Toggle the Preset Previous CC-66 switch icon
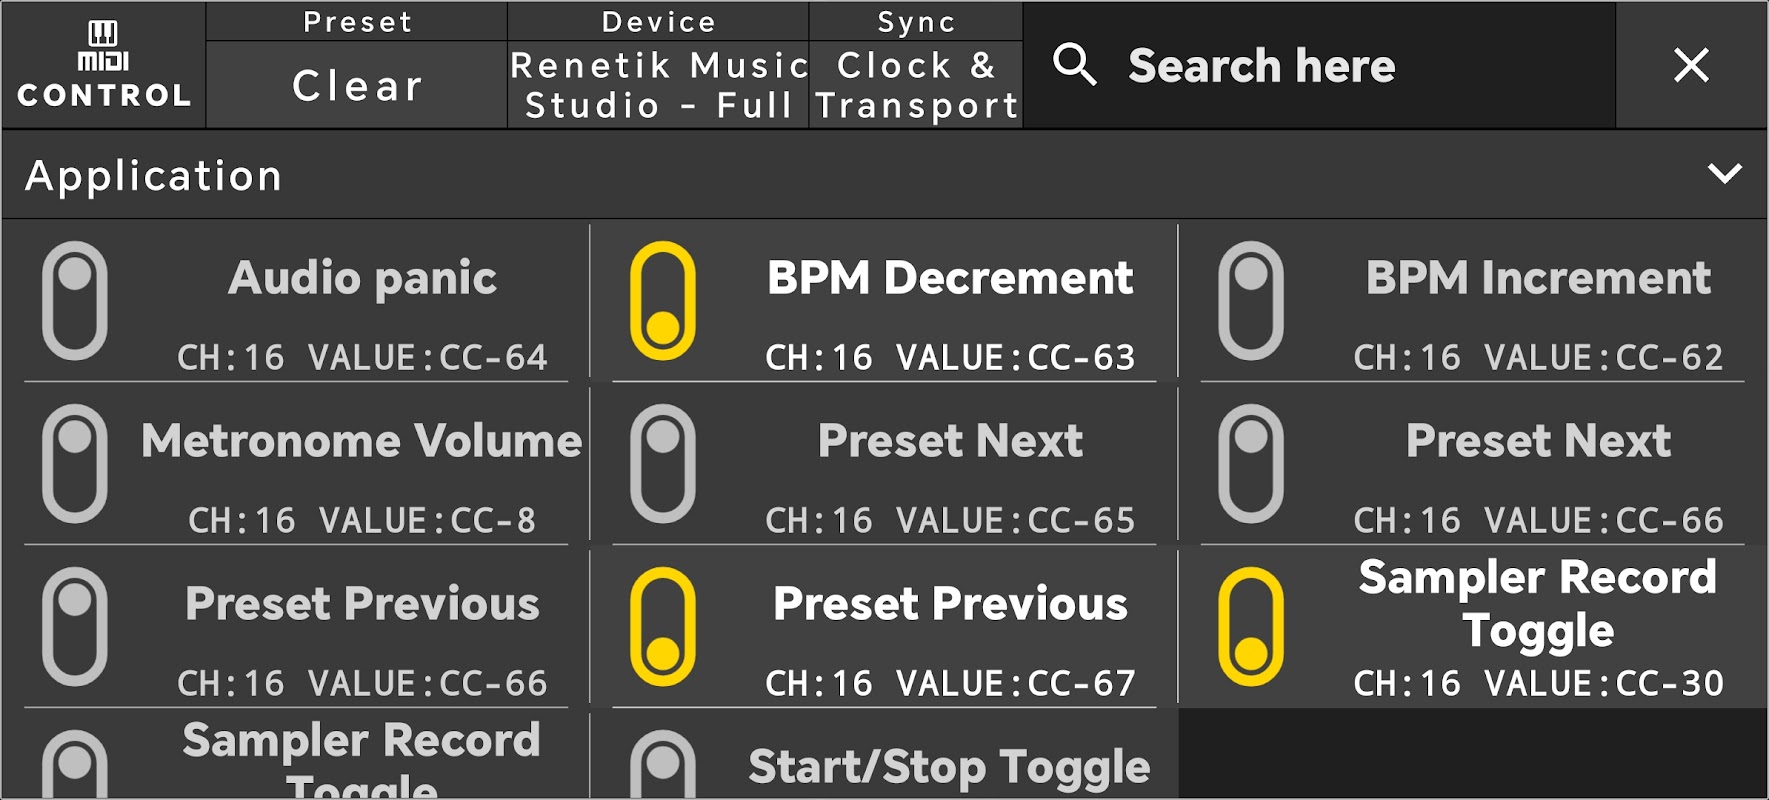 coord(75,626)
